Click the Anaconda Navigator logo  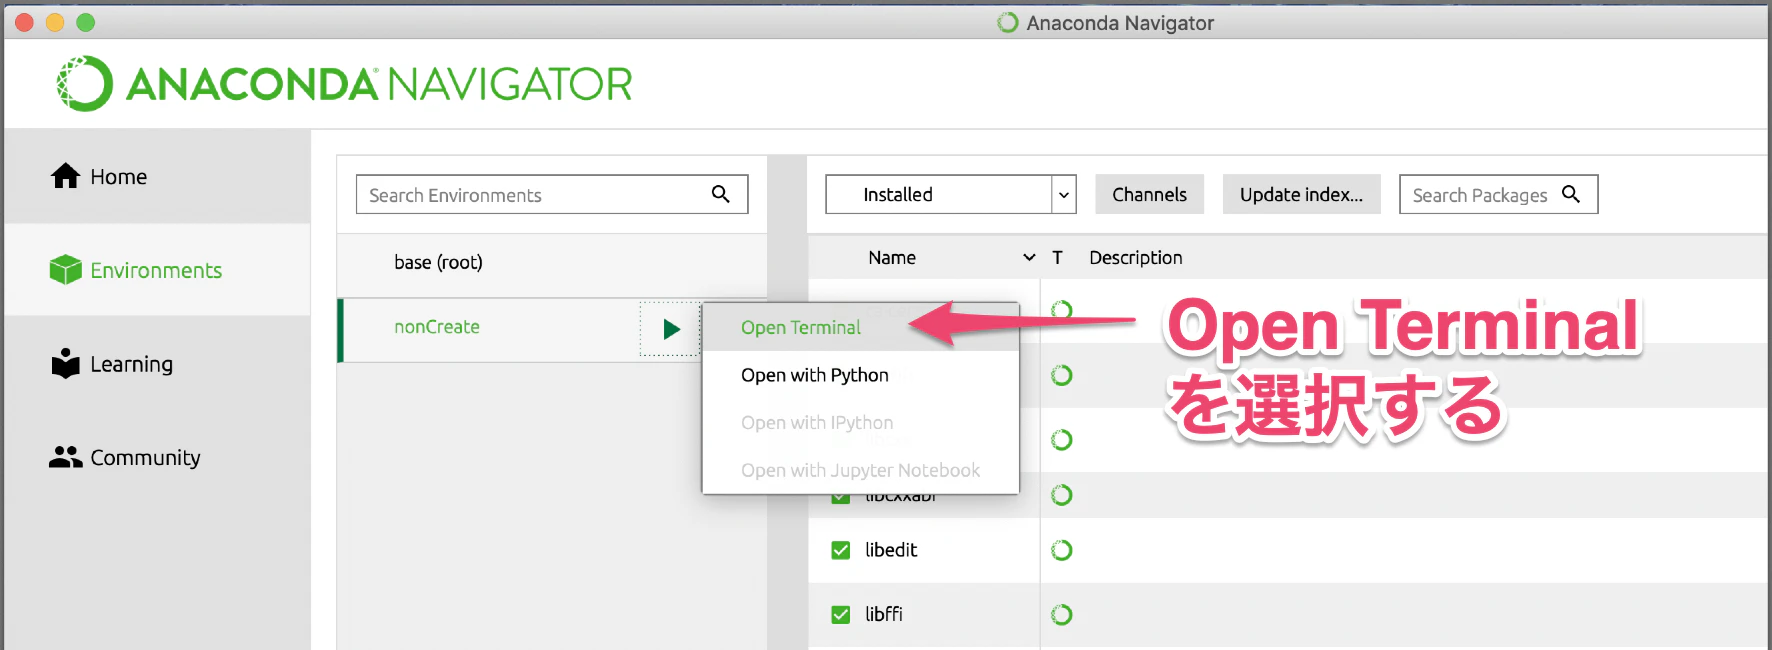coord(345,84)
